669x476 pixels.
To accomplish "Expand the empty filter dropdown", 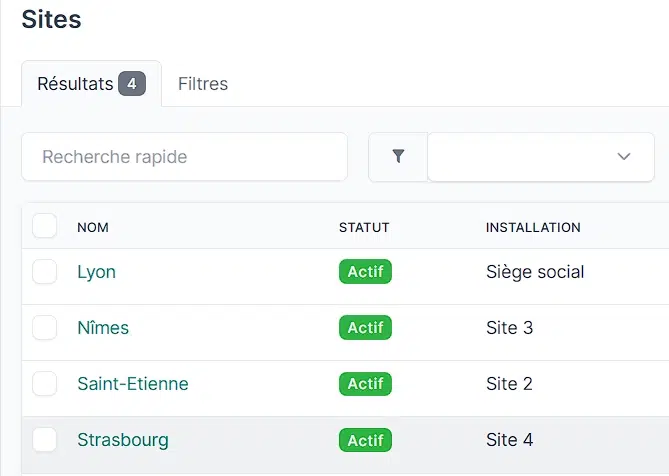I will coord(541,157).
